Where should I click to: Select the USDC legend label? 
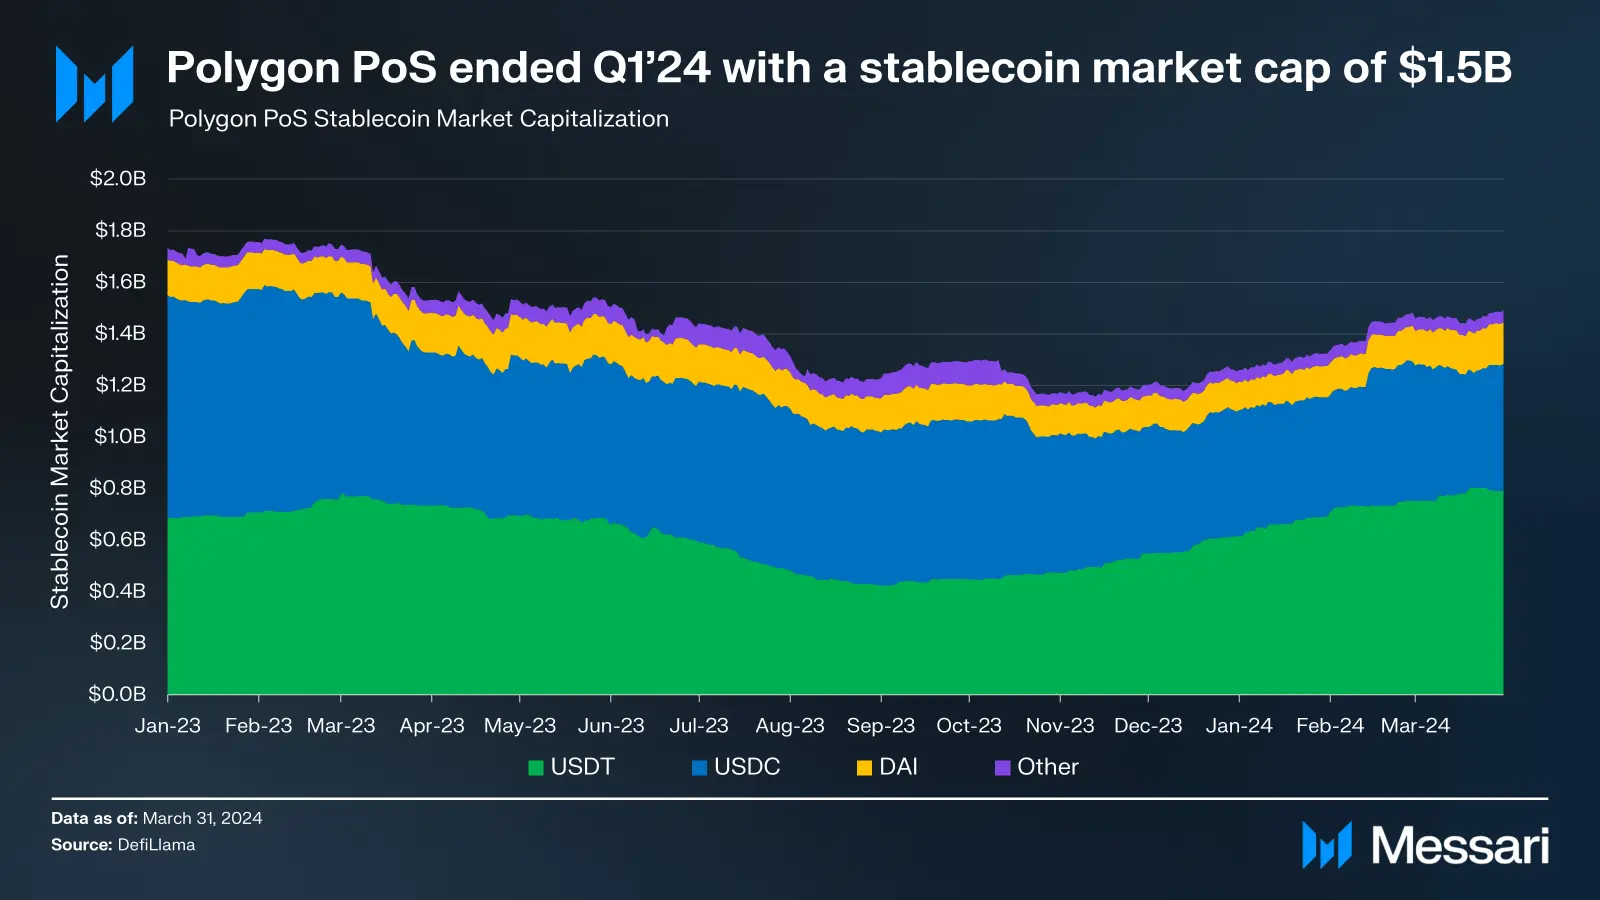tap(747, 767)
